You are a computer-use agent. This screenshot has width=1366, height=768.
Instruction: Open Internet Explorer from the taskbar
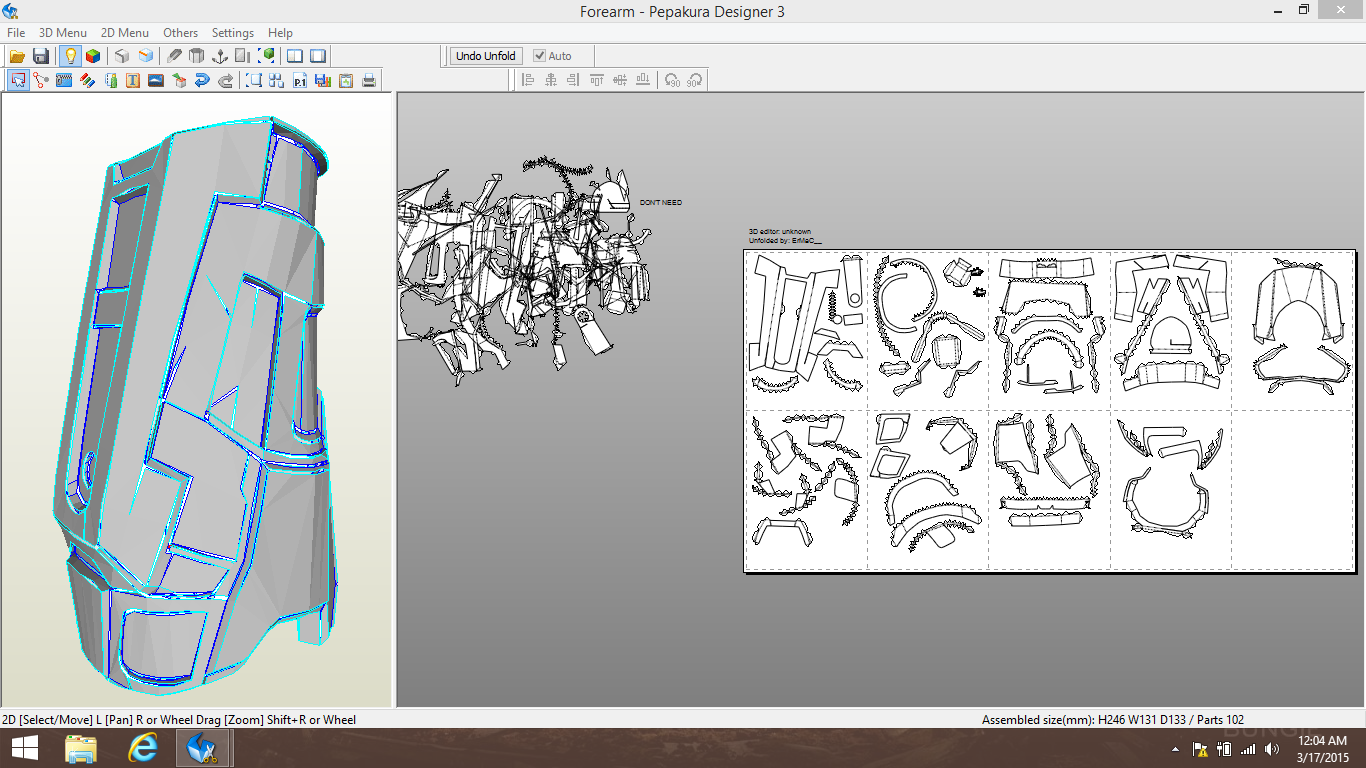[x=144, y=748]
